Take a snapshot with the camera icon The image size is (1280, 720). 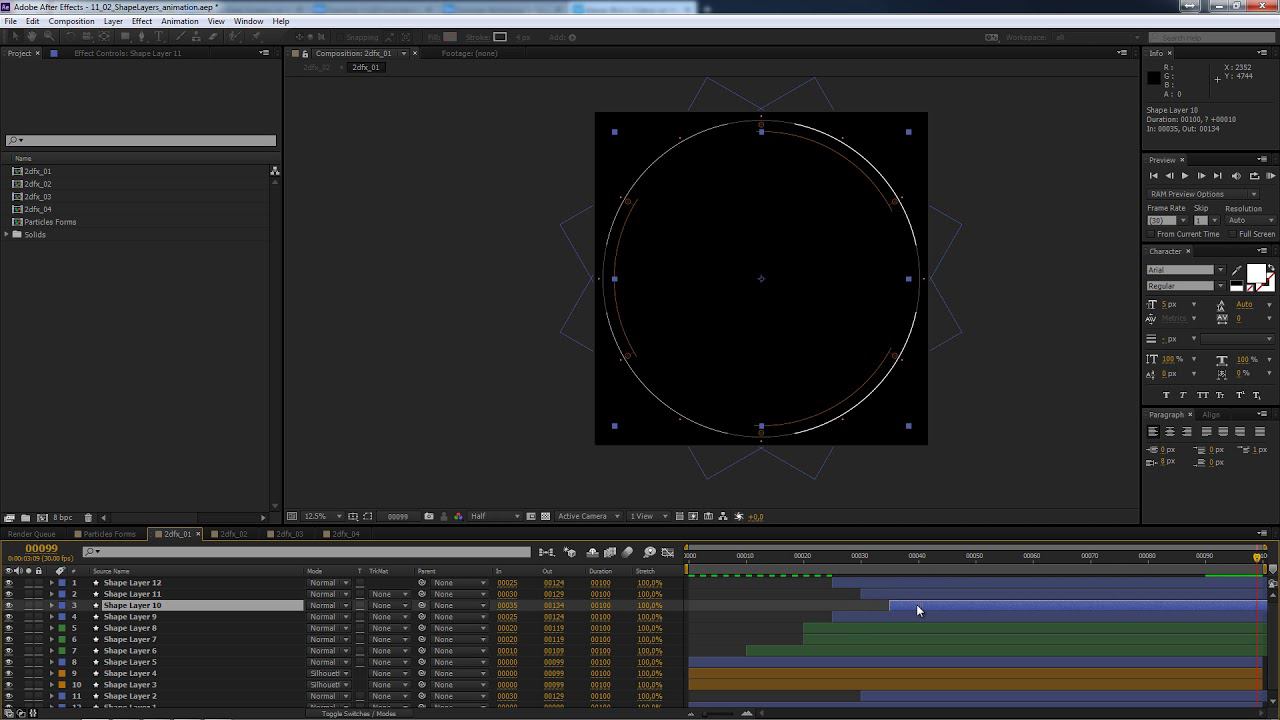click(429, 516)
